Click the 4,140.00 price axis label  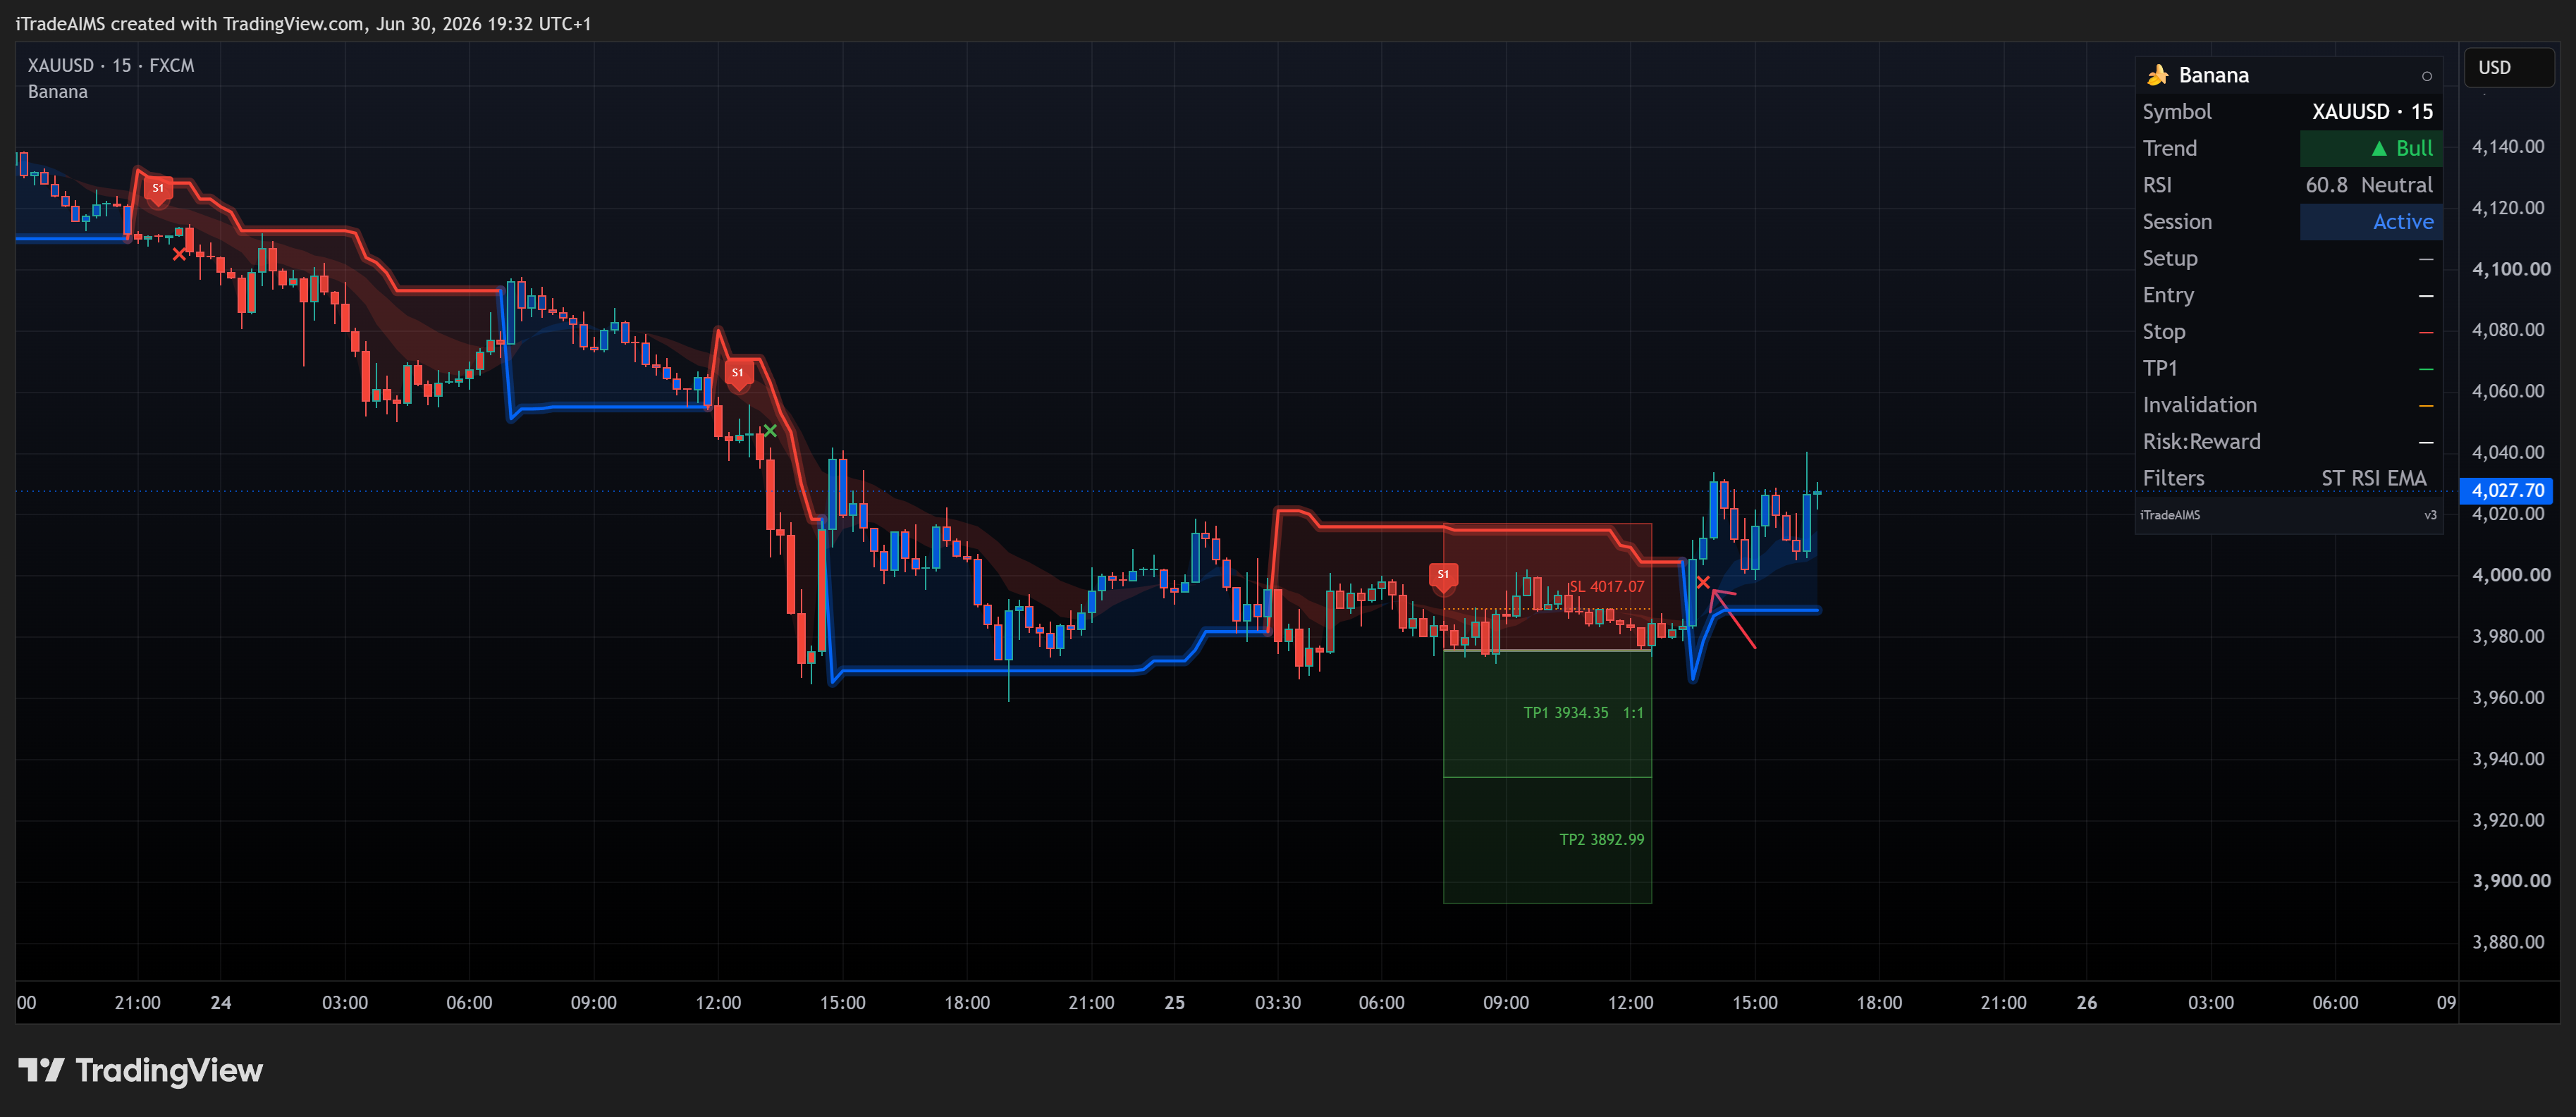[x=2507, y=147]
